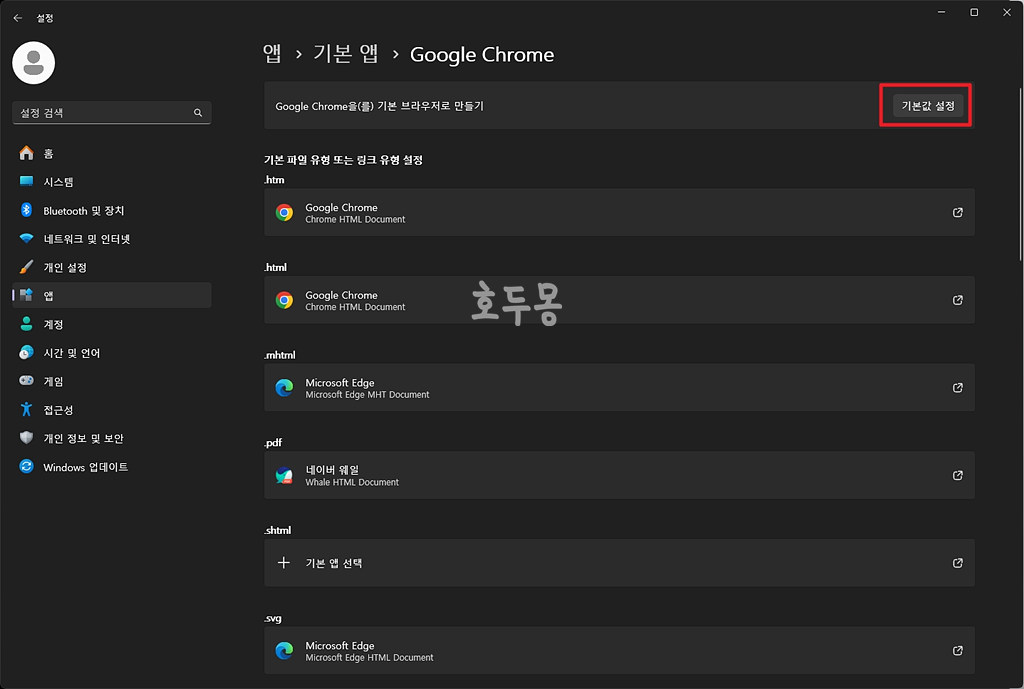This screenshot has height=689, width=1024.
Task: Change .htm default Chrome HTML Document
Action: [x=619, y=212]
